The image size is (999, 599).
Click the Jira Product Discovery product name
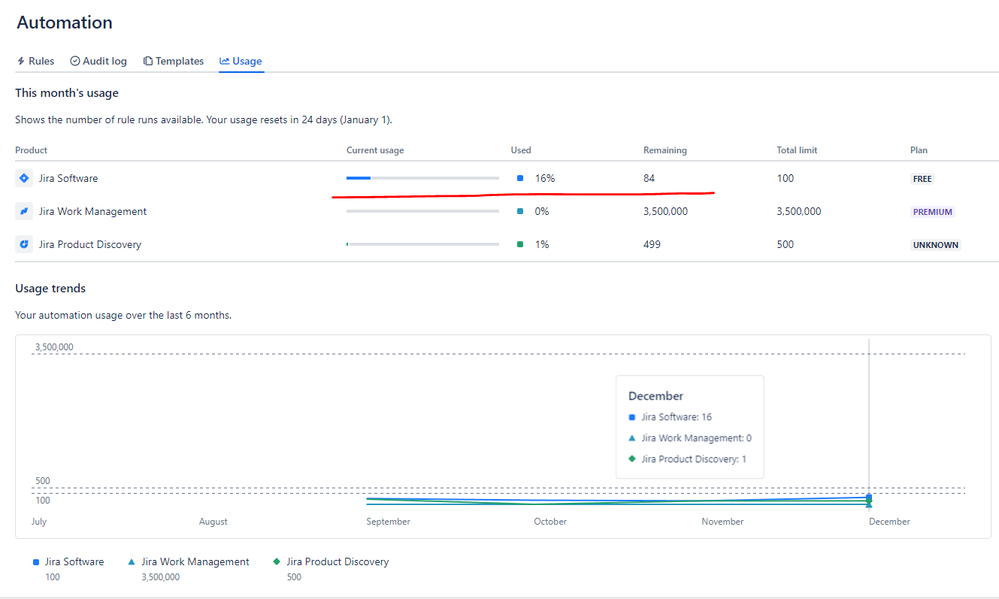click(x=90, y=245)
